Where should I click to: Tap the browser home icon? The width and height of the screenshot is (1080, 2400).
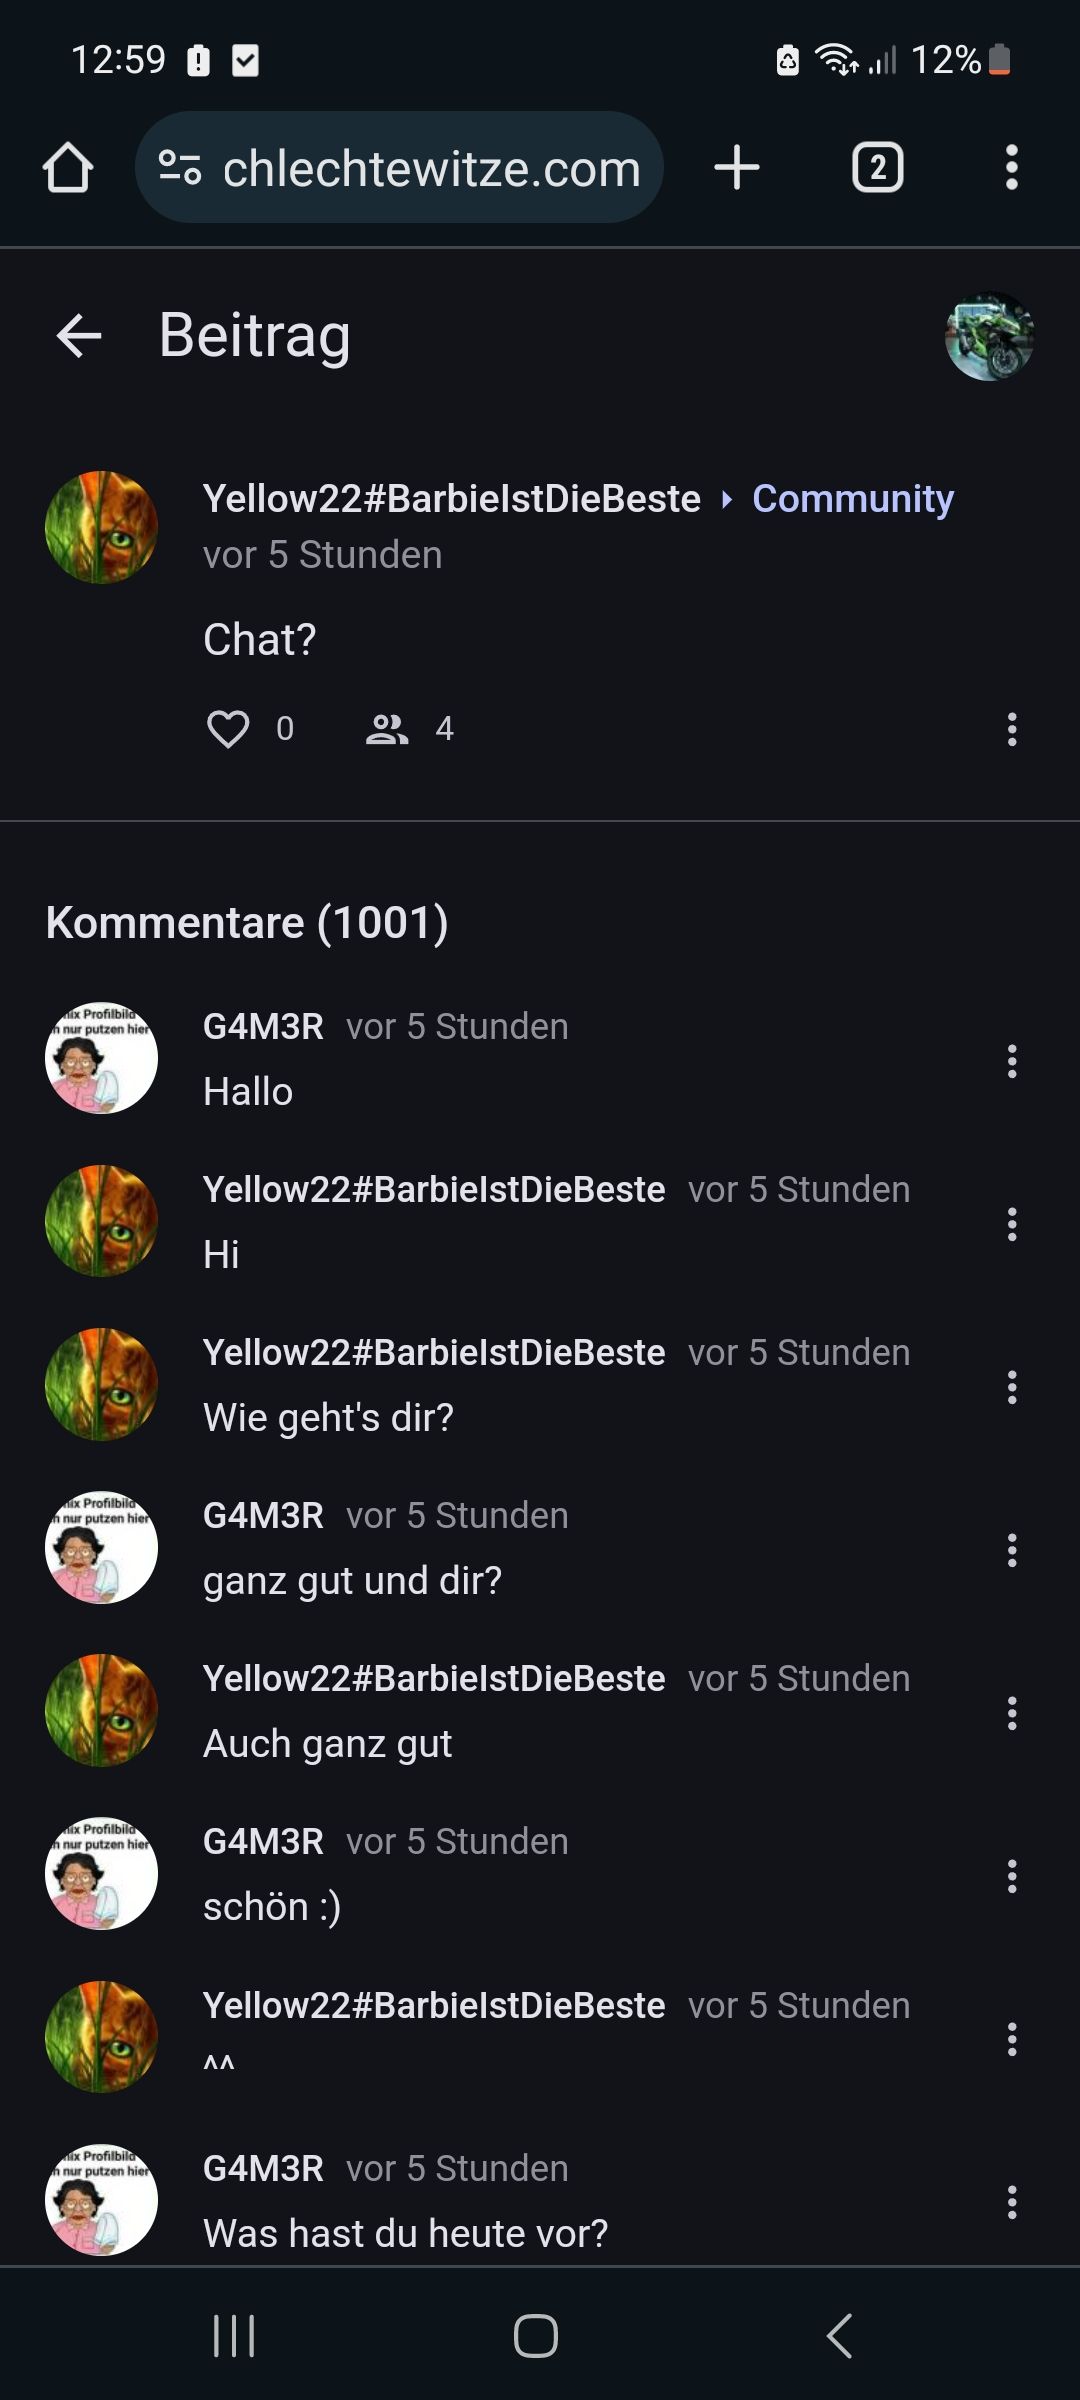point(68,167)
